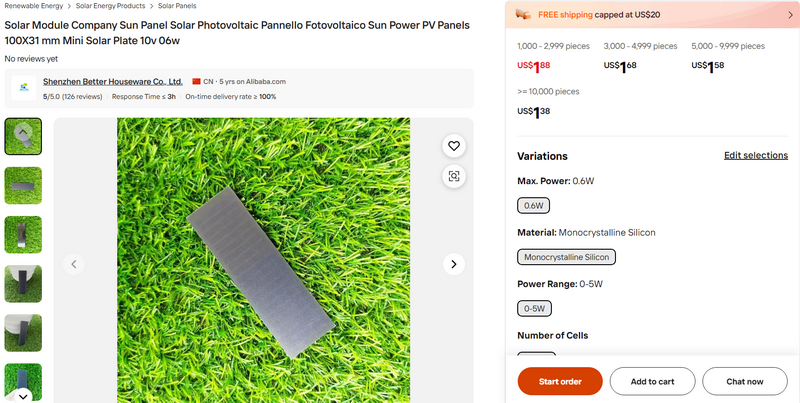Open Solar Panels breadcrumb category

pos(177,6)
